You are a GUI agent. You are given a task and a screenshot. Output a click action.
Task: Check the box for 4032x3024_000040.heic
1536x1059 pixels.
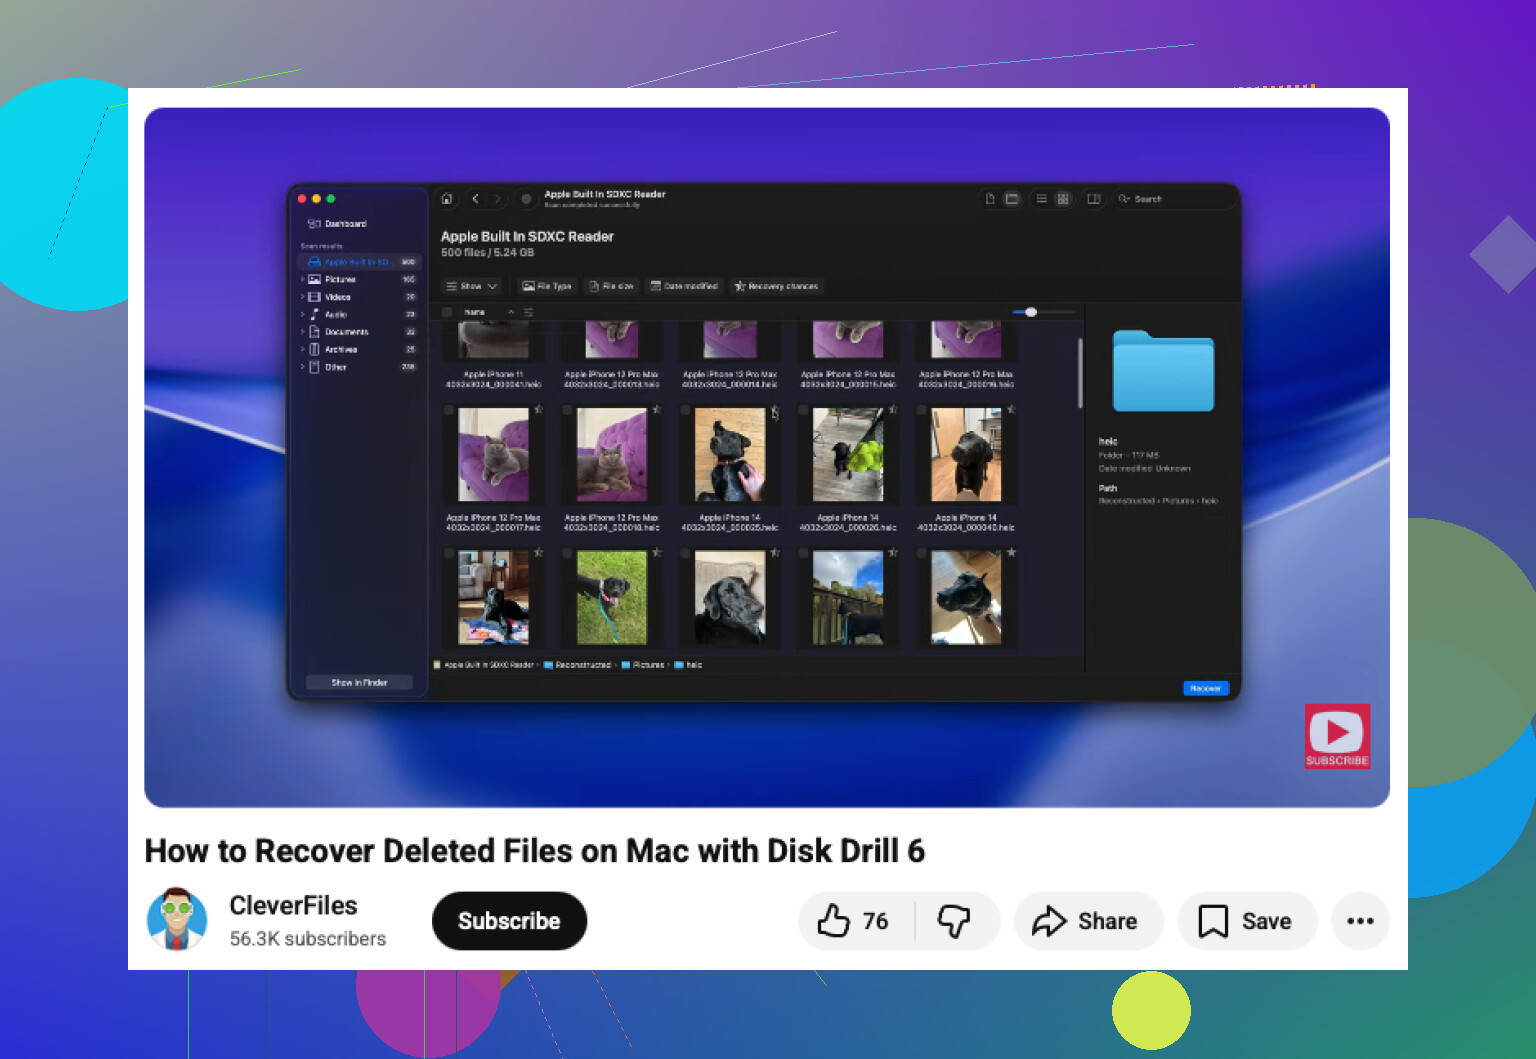coord(921,410)
